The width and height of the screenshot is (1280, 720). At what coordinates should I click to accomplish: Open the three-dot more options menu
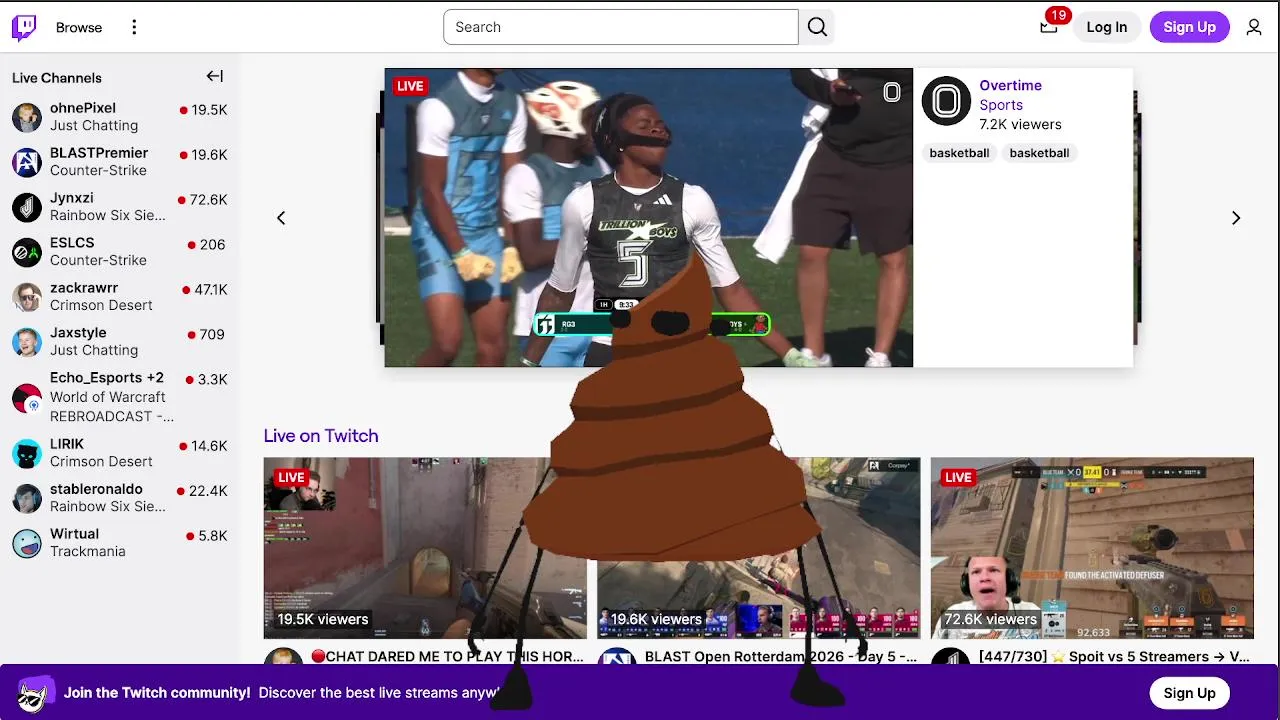tap(134, 27)
